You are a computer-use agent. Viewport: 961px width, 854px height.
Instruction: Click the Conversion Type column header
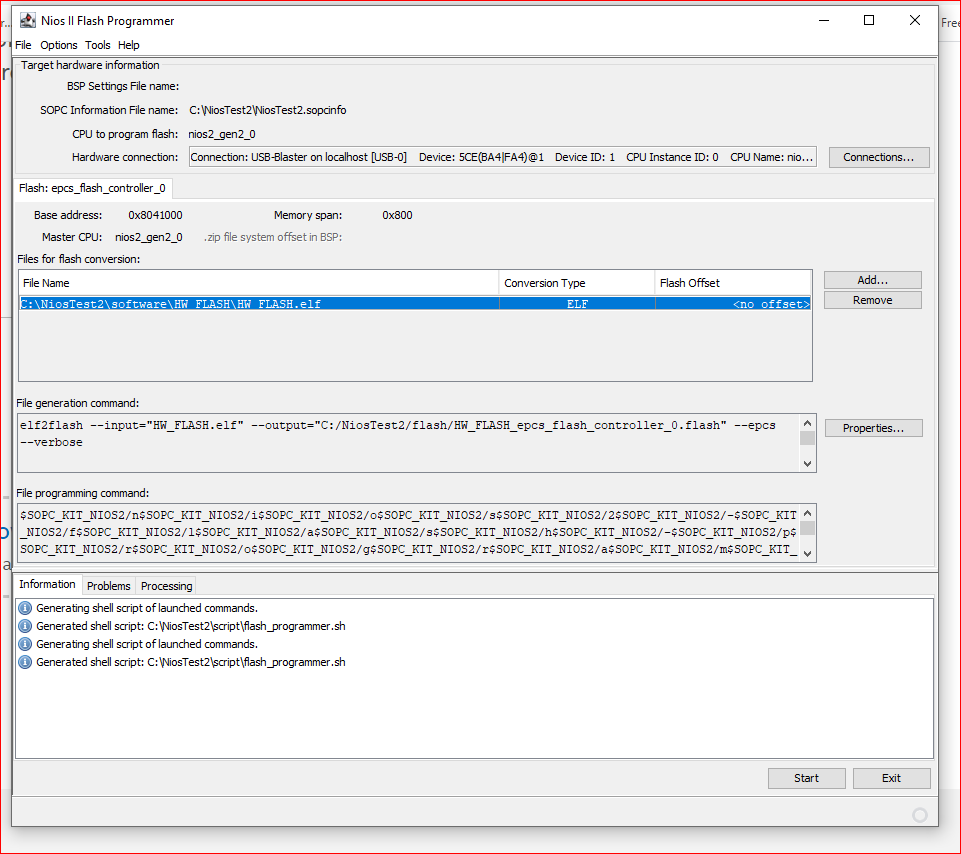click(577, 283)
